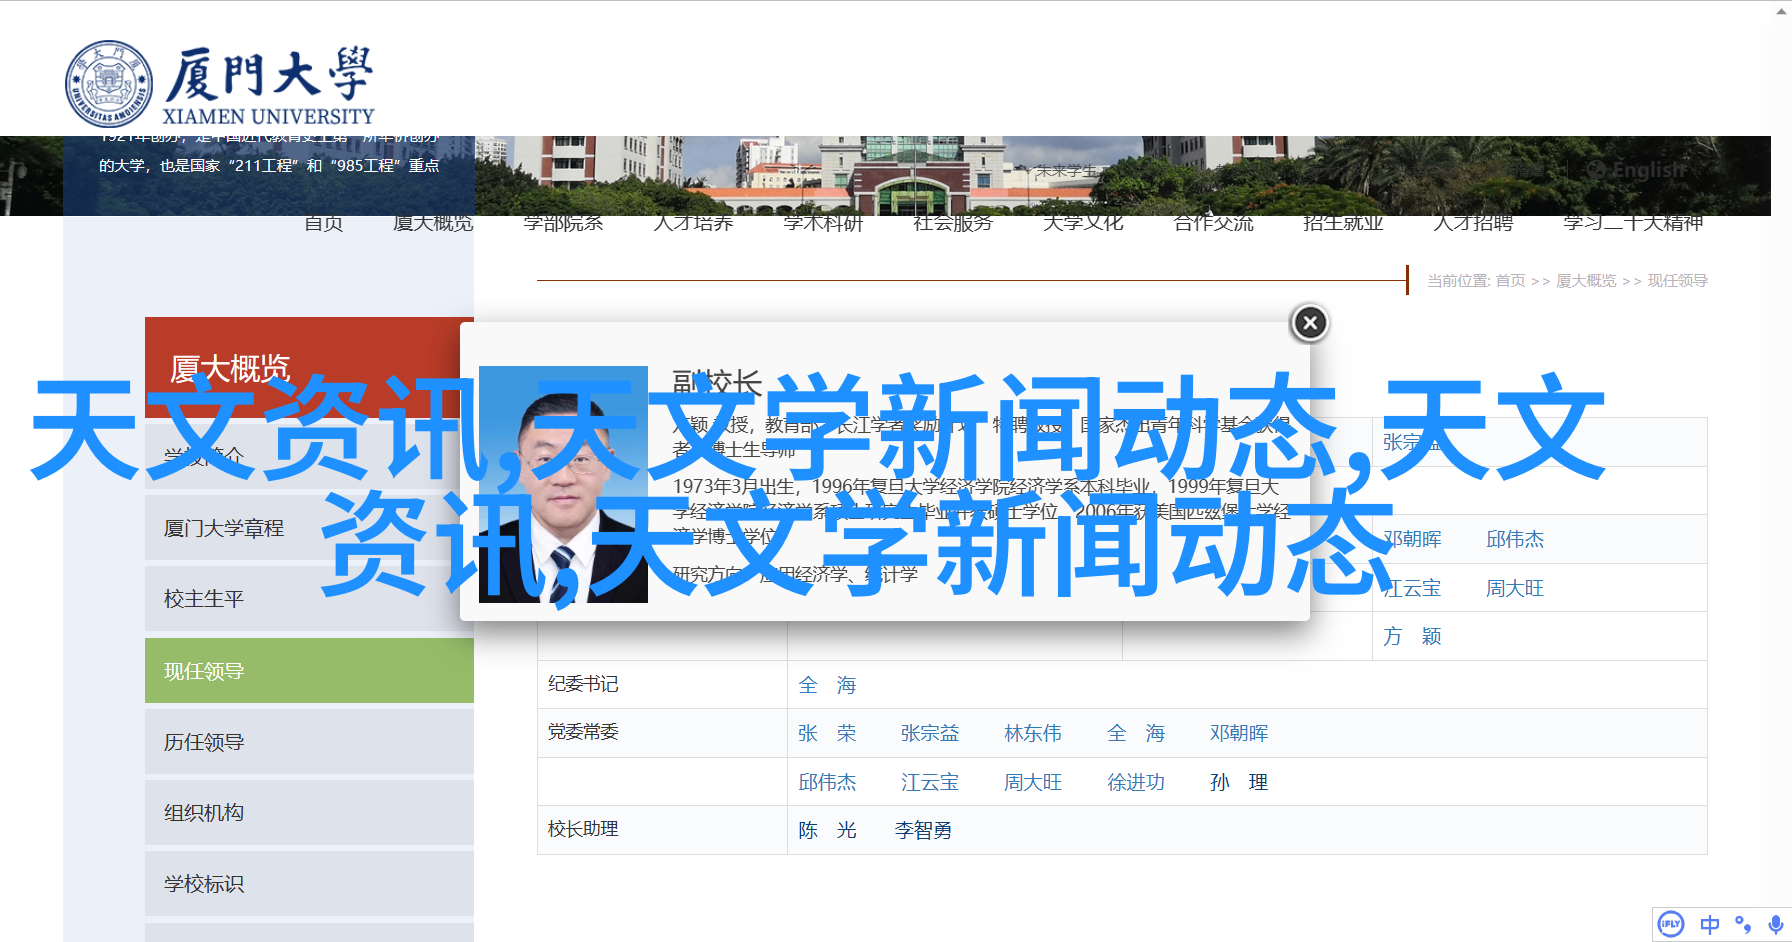Open the 合作交流 navigation item
The height and width of the screenshot is (942, 1792).
coord(1213,223)
